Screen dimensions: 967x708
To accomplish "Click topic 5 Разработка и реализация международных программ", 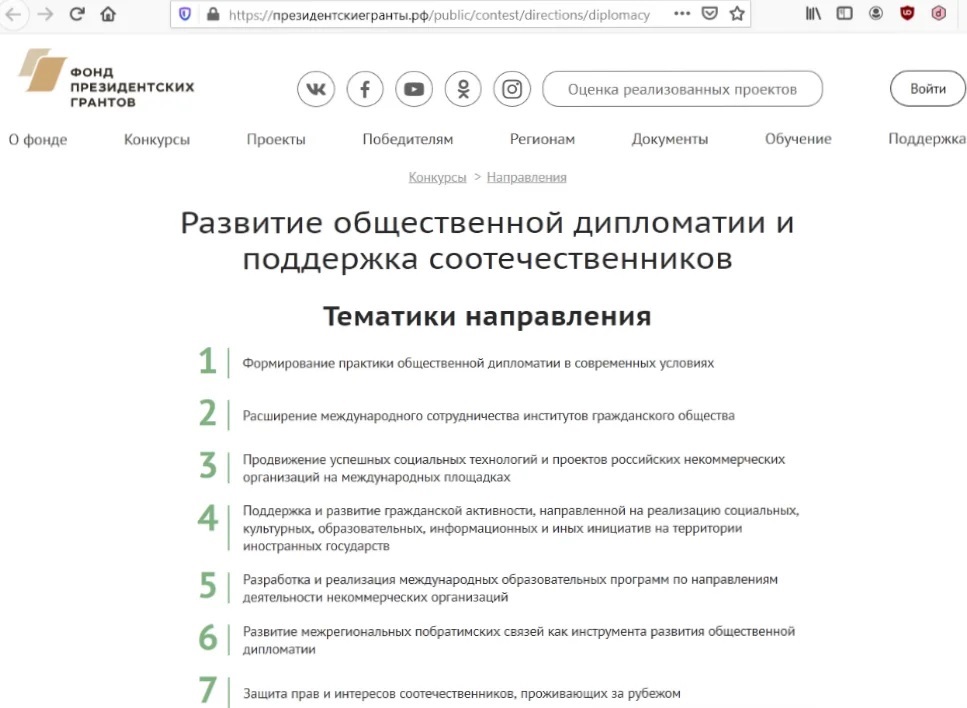I will click(510, 588).
